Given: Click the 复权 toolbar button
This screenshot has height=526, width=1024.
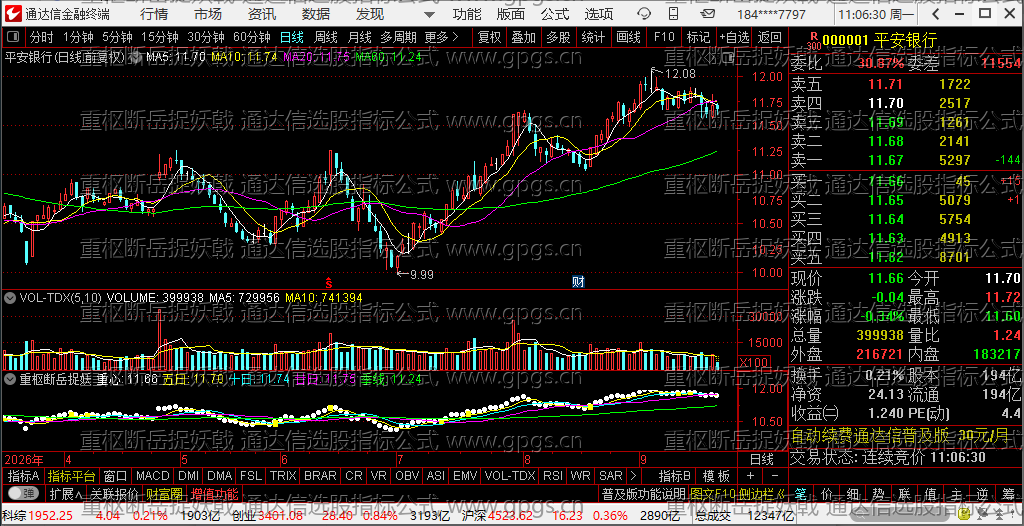Looking at the screenshot, I should 489,37.
